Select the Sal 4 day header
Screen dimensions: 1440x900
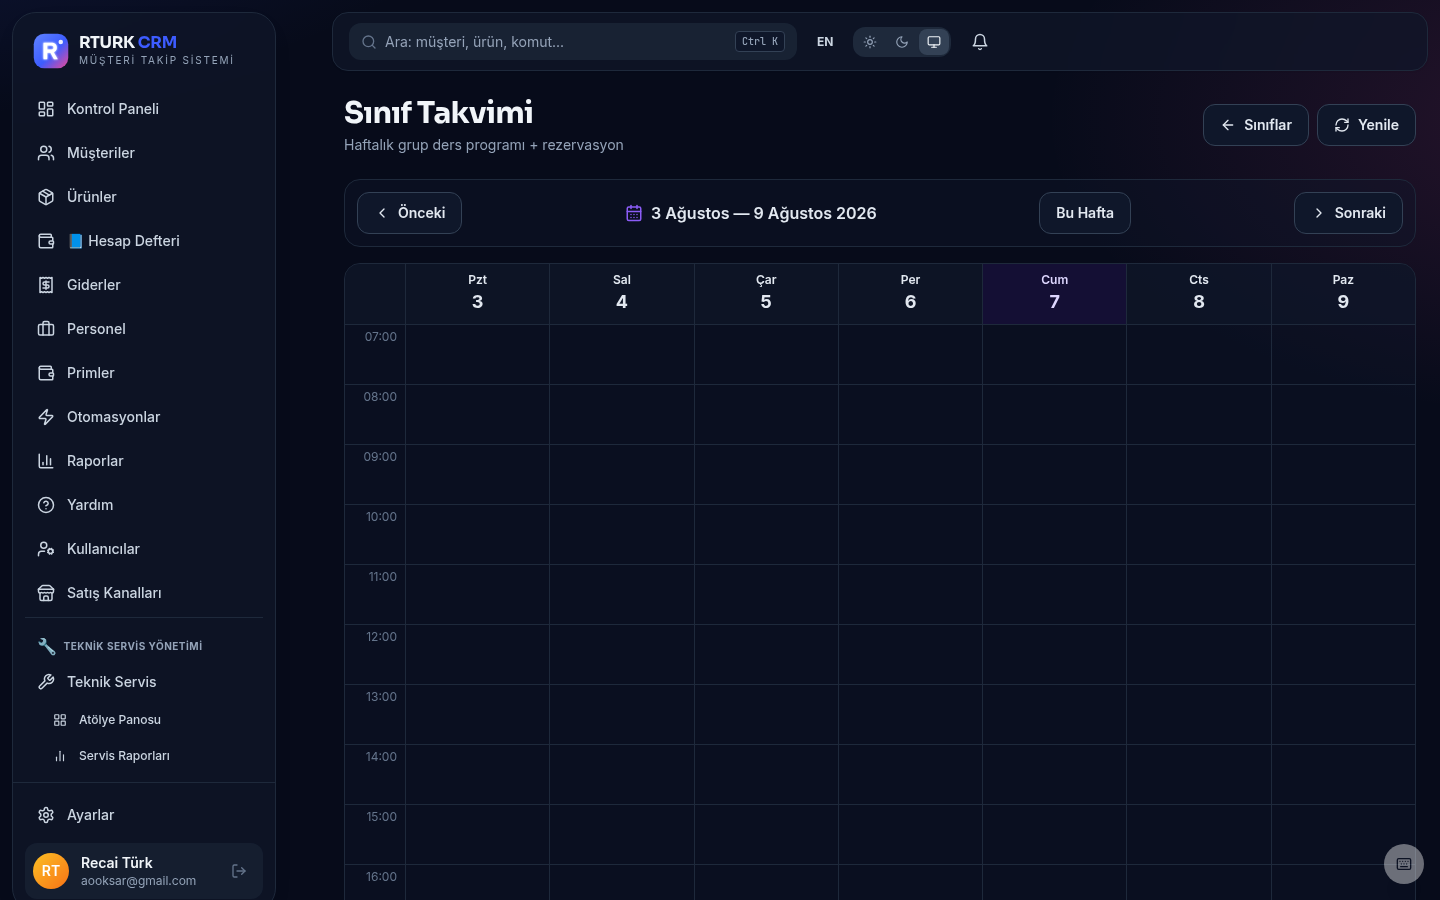(622, 293)
